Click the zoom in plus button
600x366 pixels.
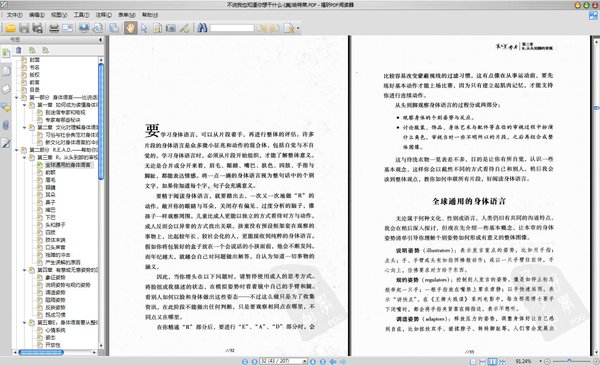pyautogui.click(x=596, y=361)
